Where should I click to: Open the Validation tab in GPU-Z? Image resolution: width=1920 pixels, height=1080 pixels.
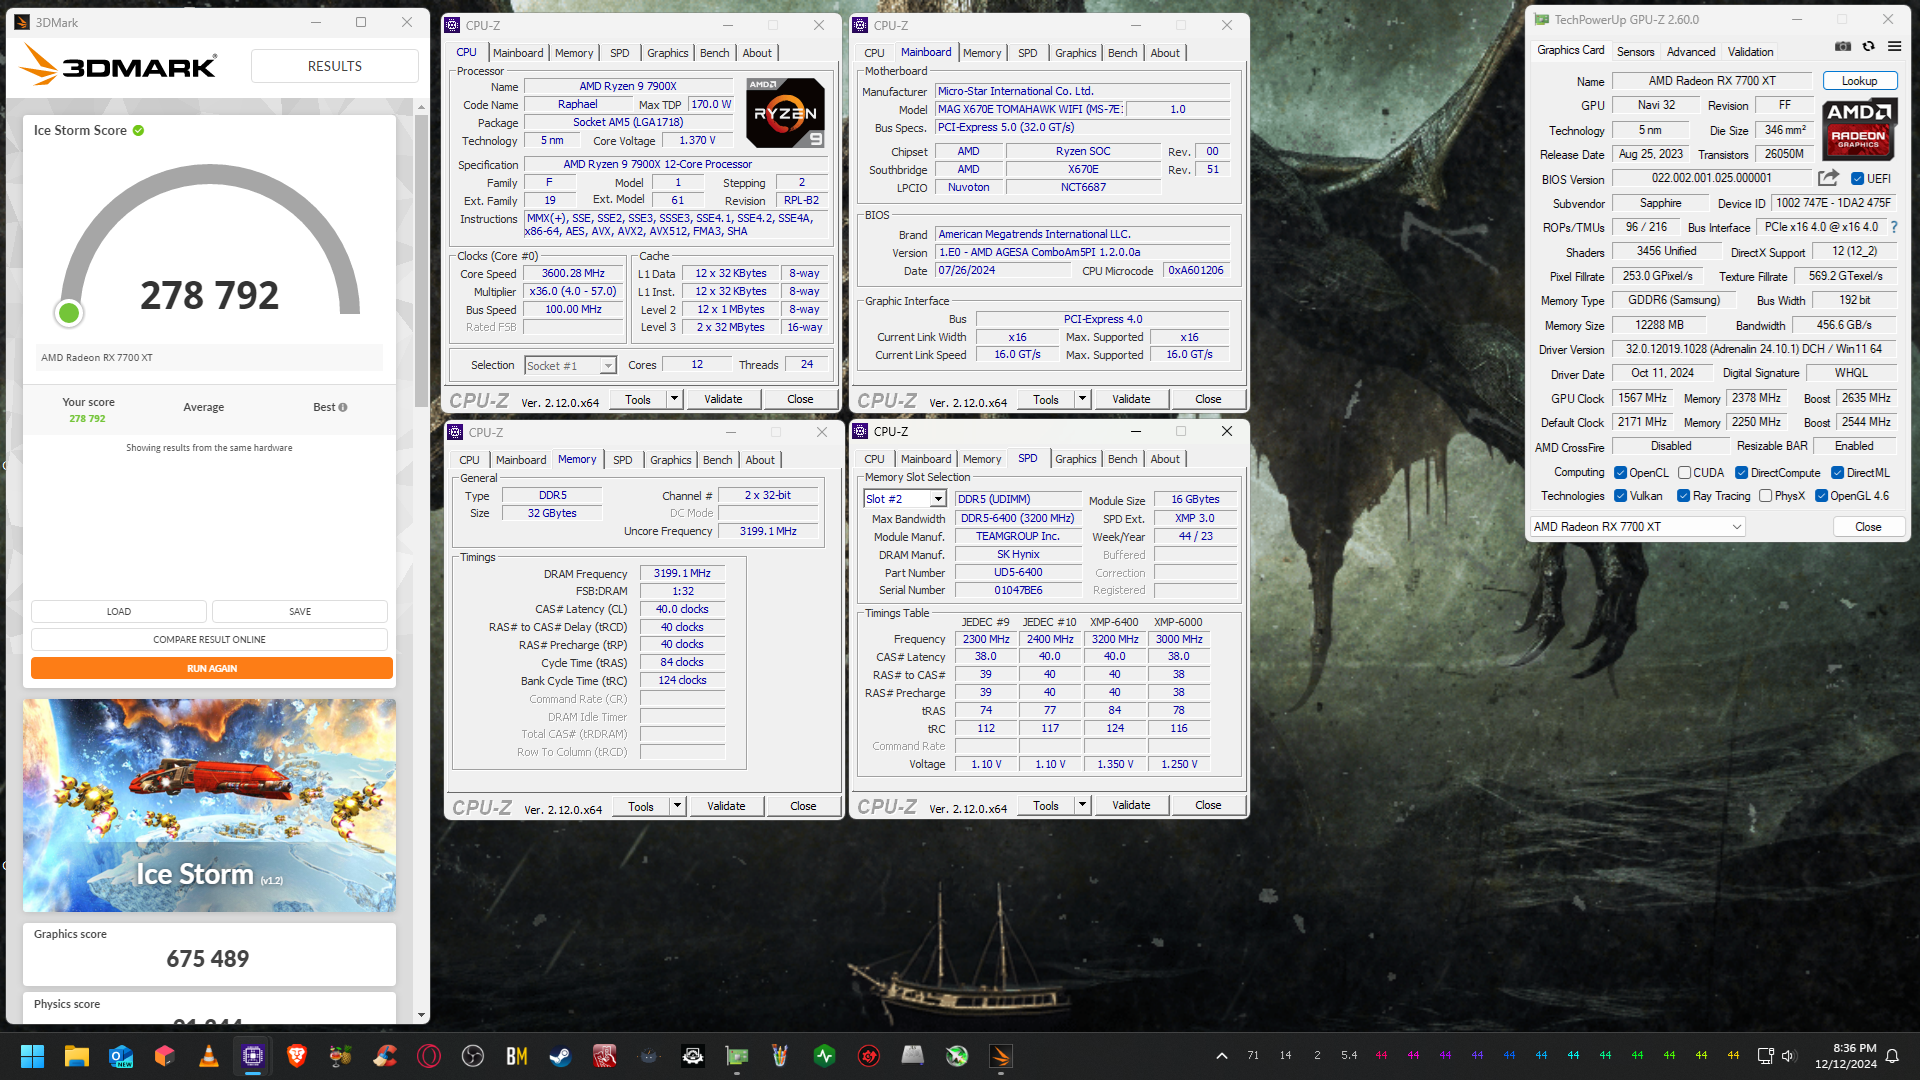tap(1750, 52)
